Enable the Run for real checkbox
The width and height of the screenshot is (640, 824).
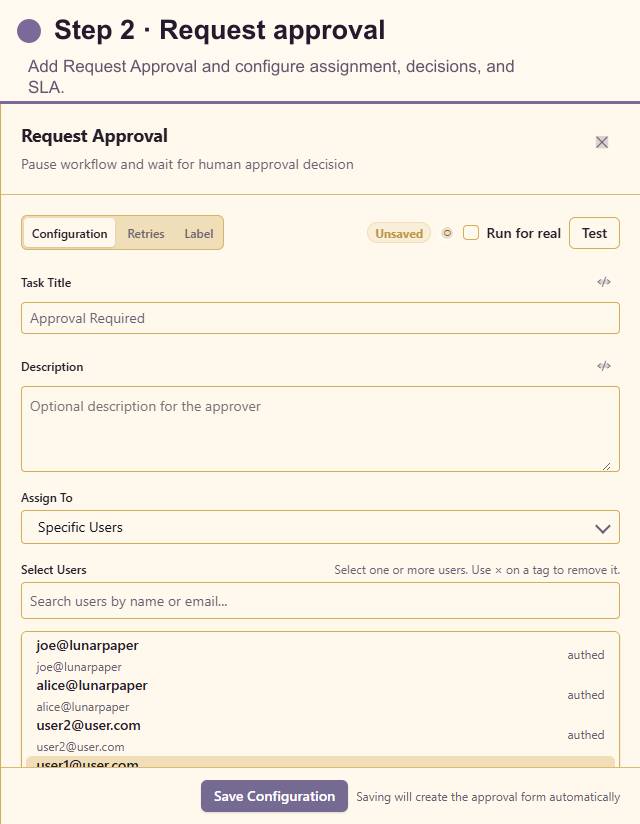pos(471,233)
